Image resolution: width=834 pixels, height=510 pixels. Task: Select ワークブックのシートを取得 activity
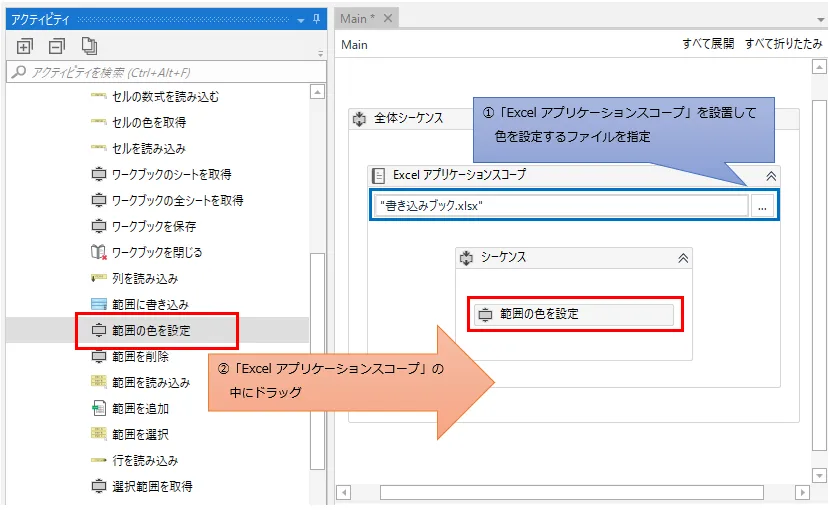tap(172, 174)
